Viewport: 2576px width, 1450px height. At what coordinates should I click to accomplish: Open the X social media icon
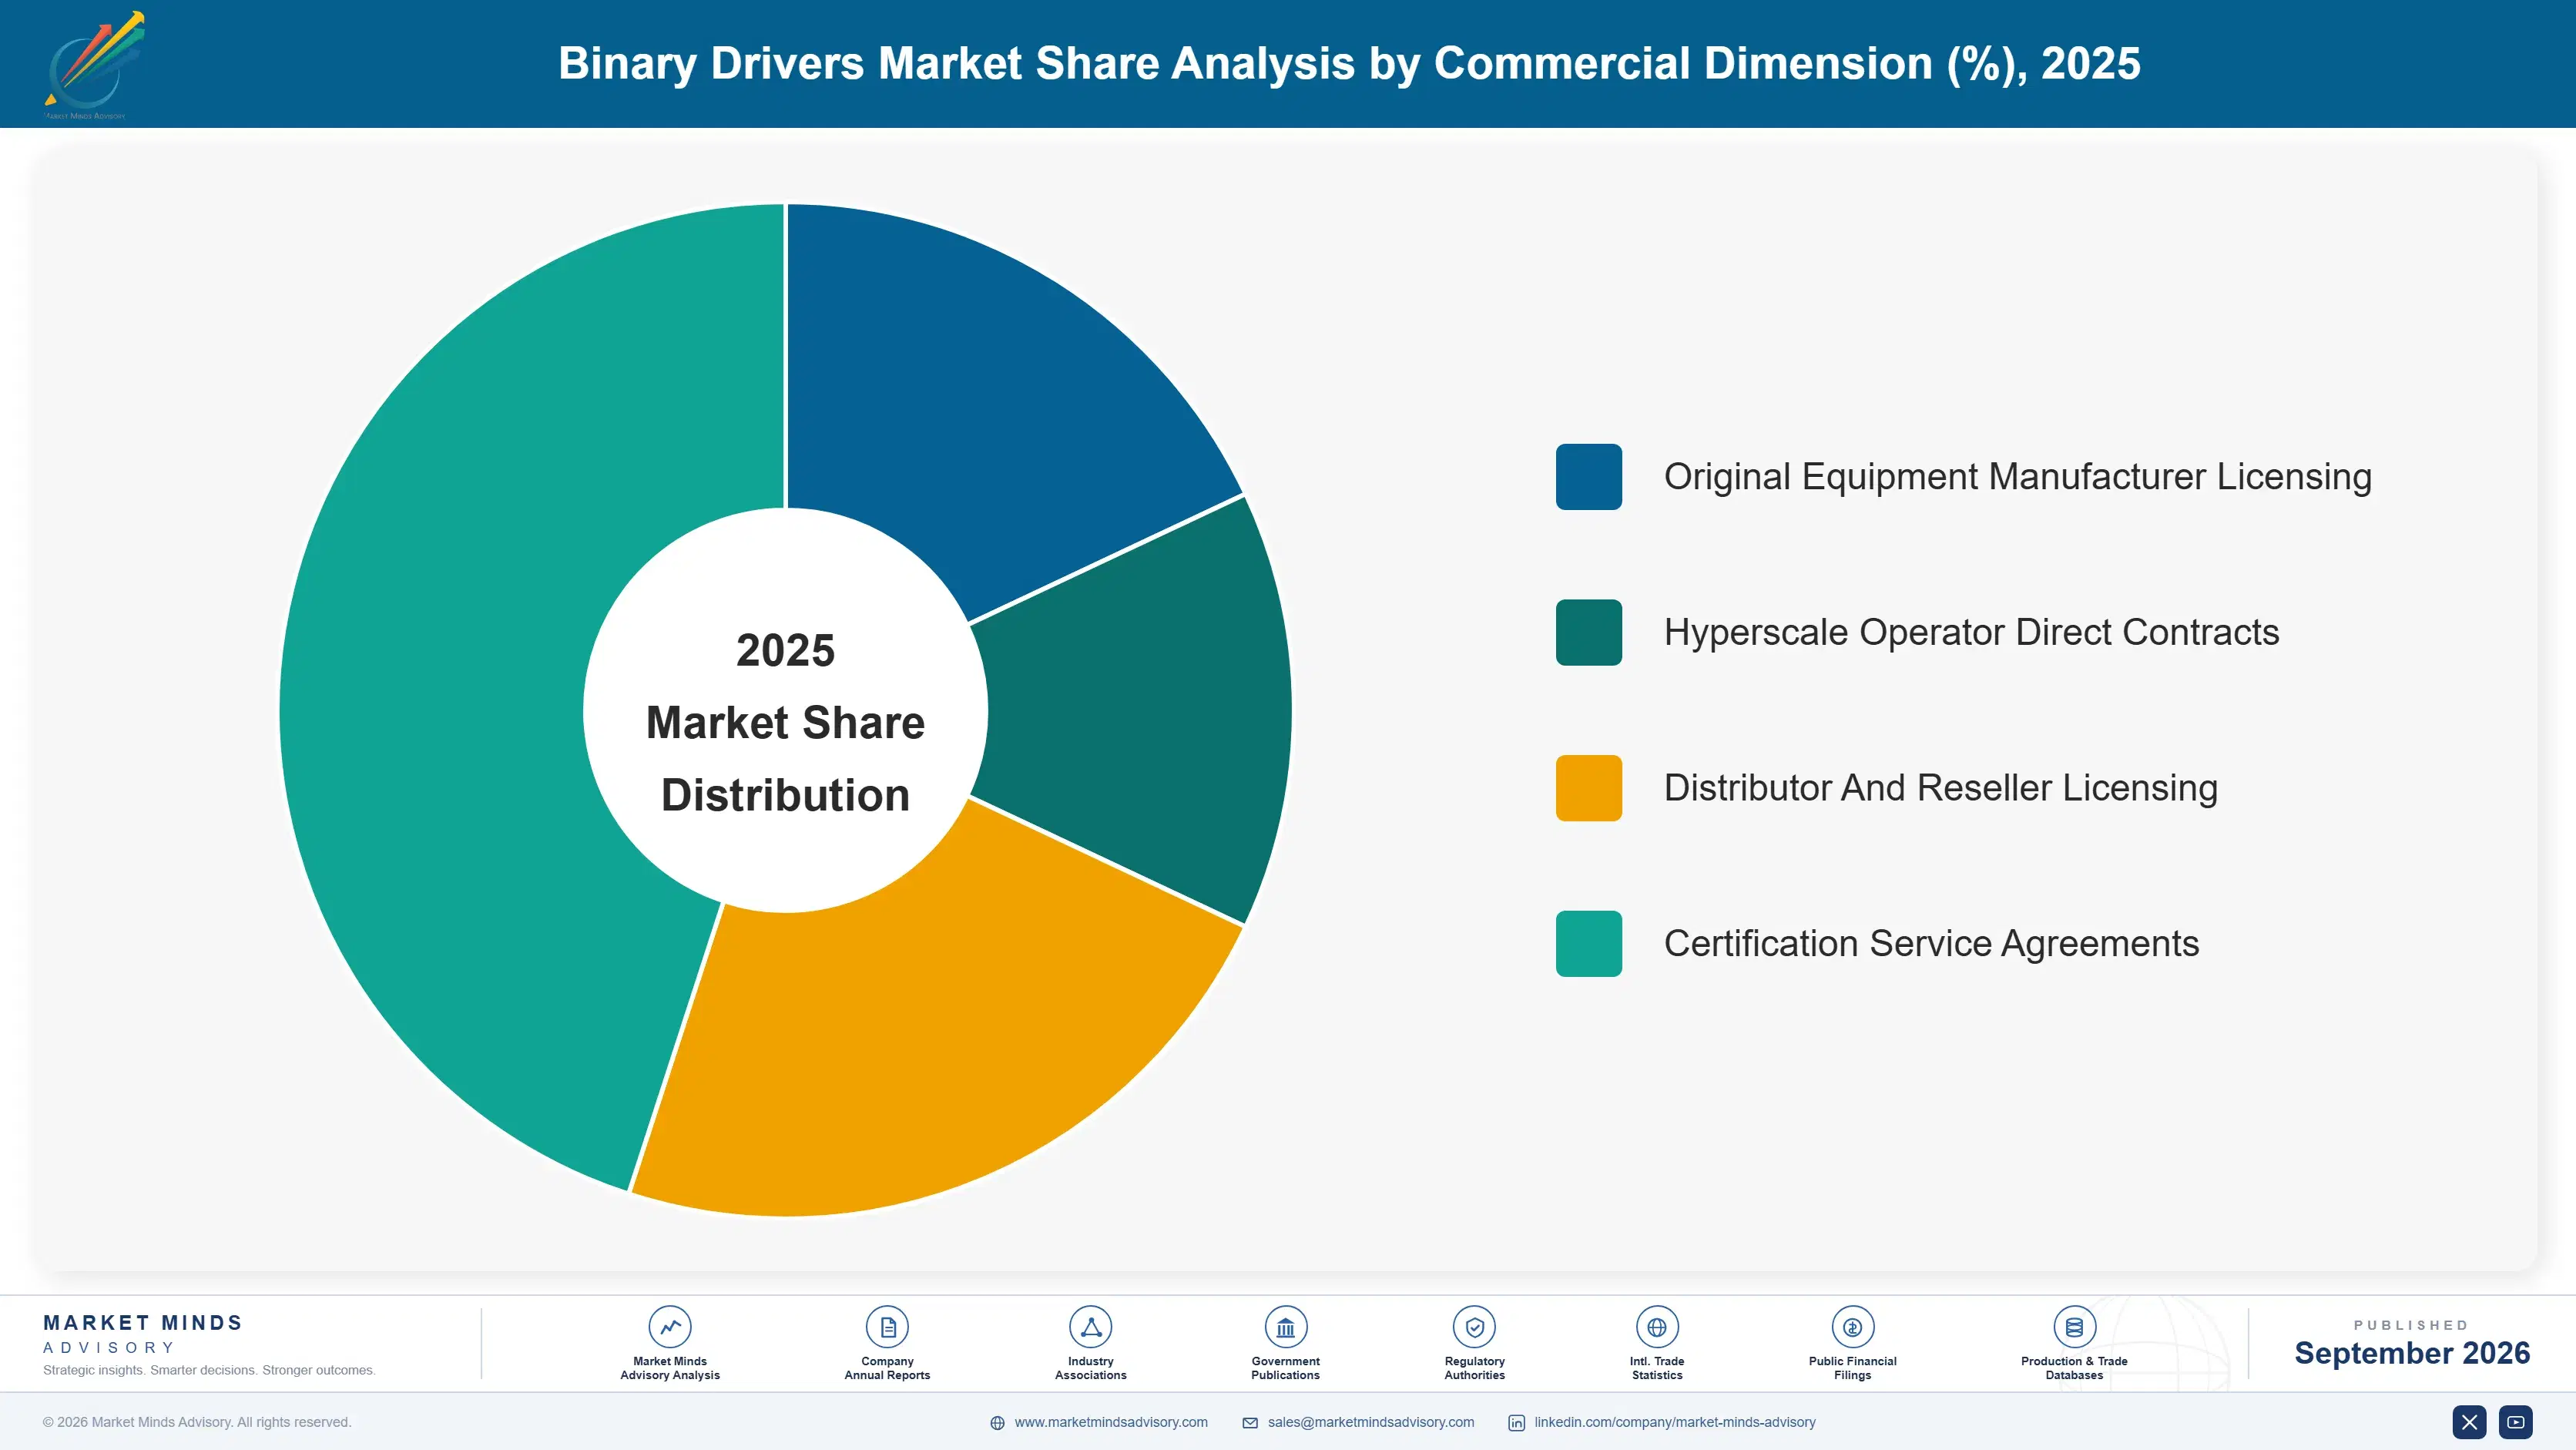coord(2469,1422)
